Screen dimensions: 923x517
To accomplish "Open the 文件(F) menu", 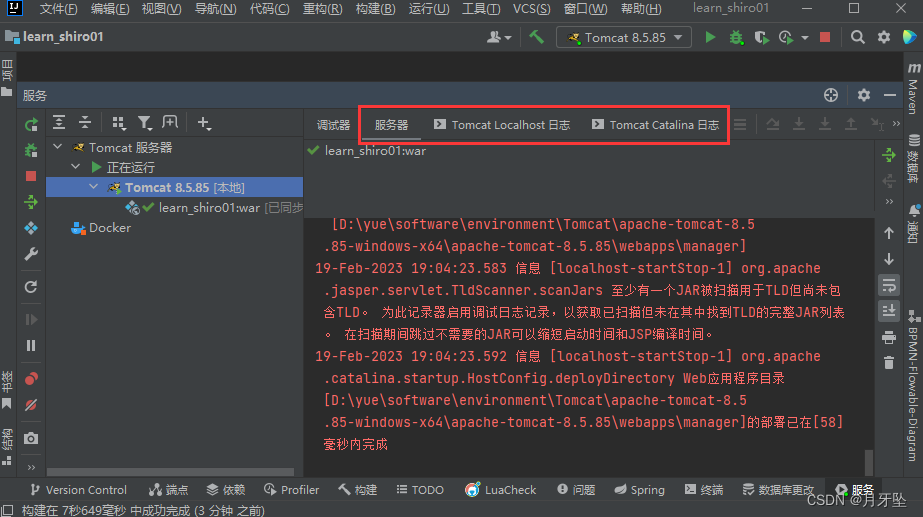I will coord(58,9).
